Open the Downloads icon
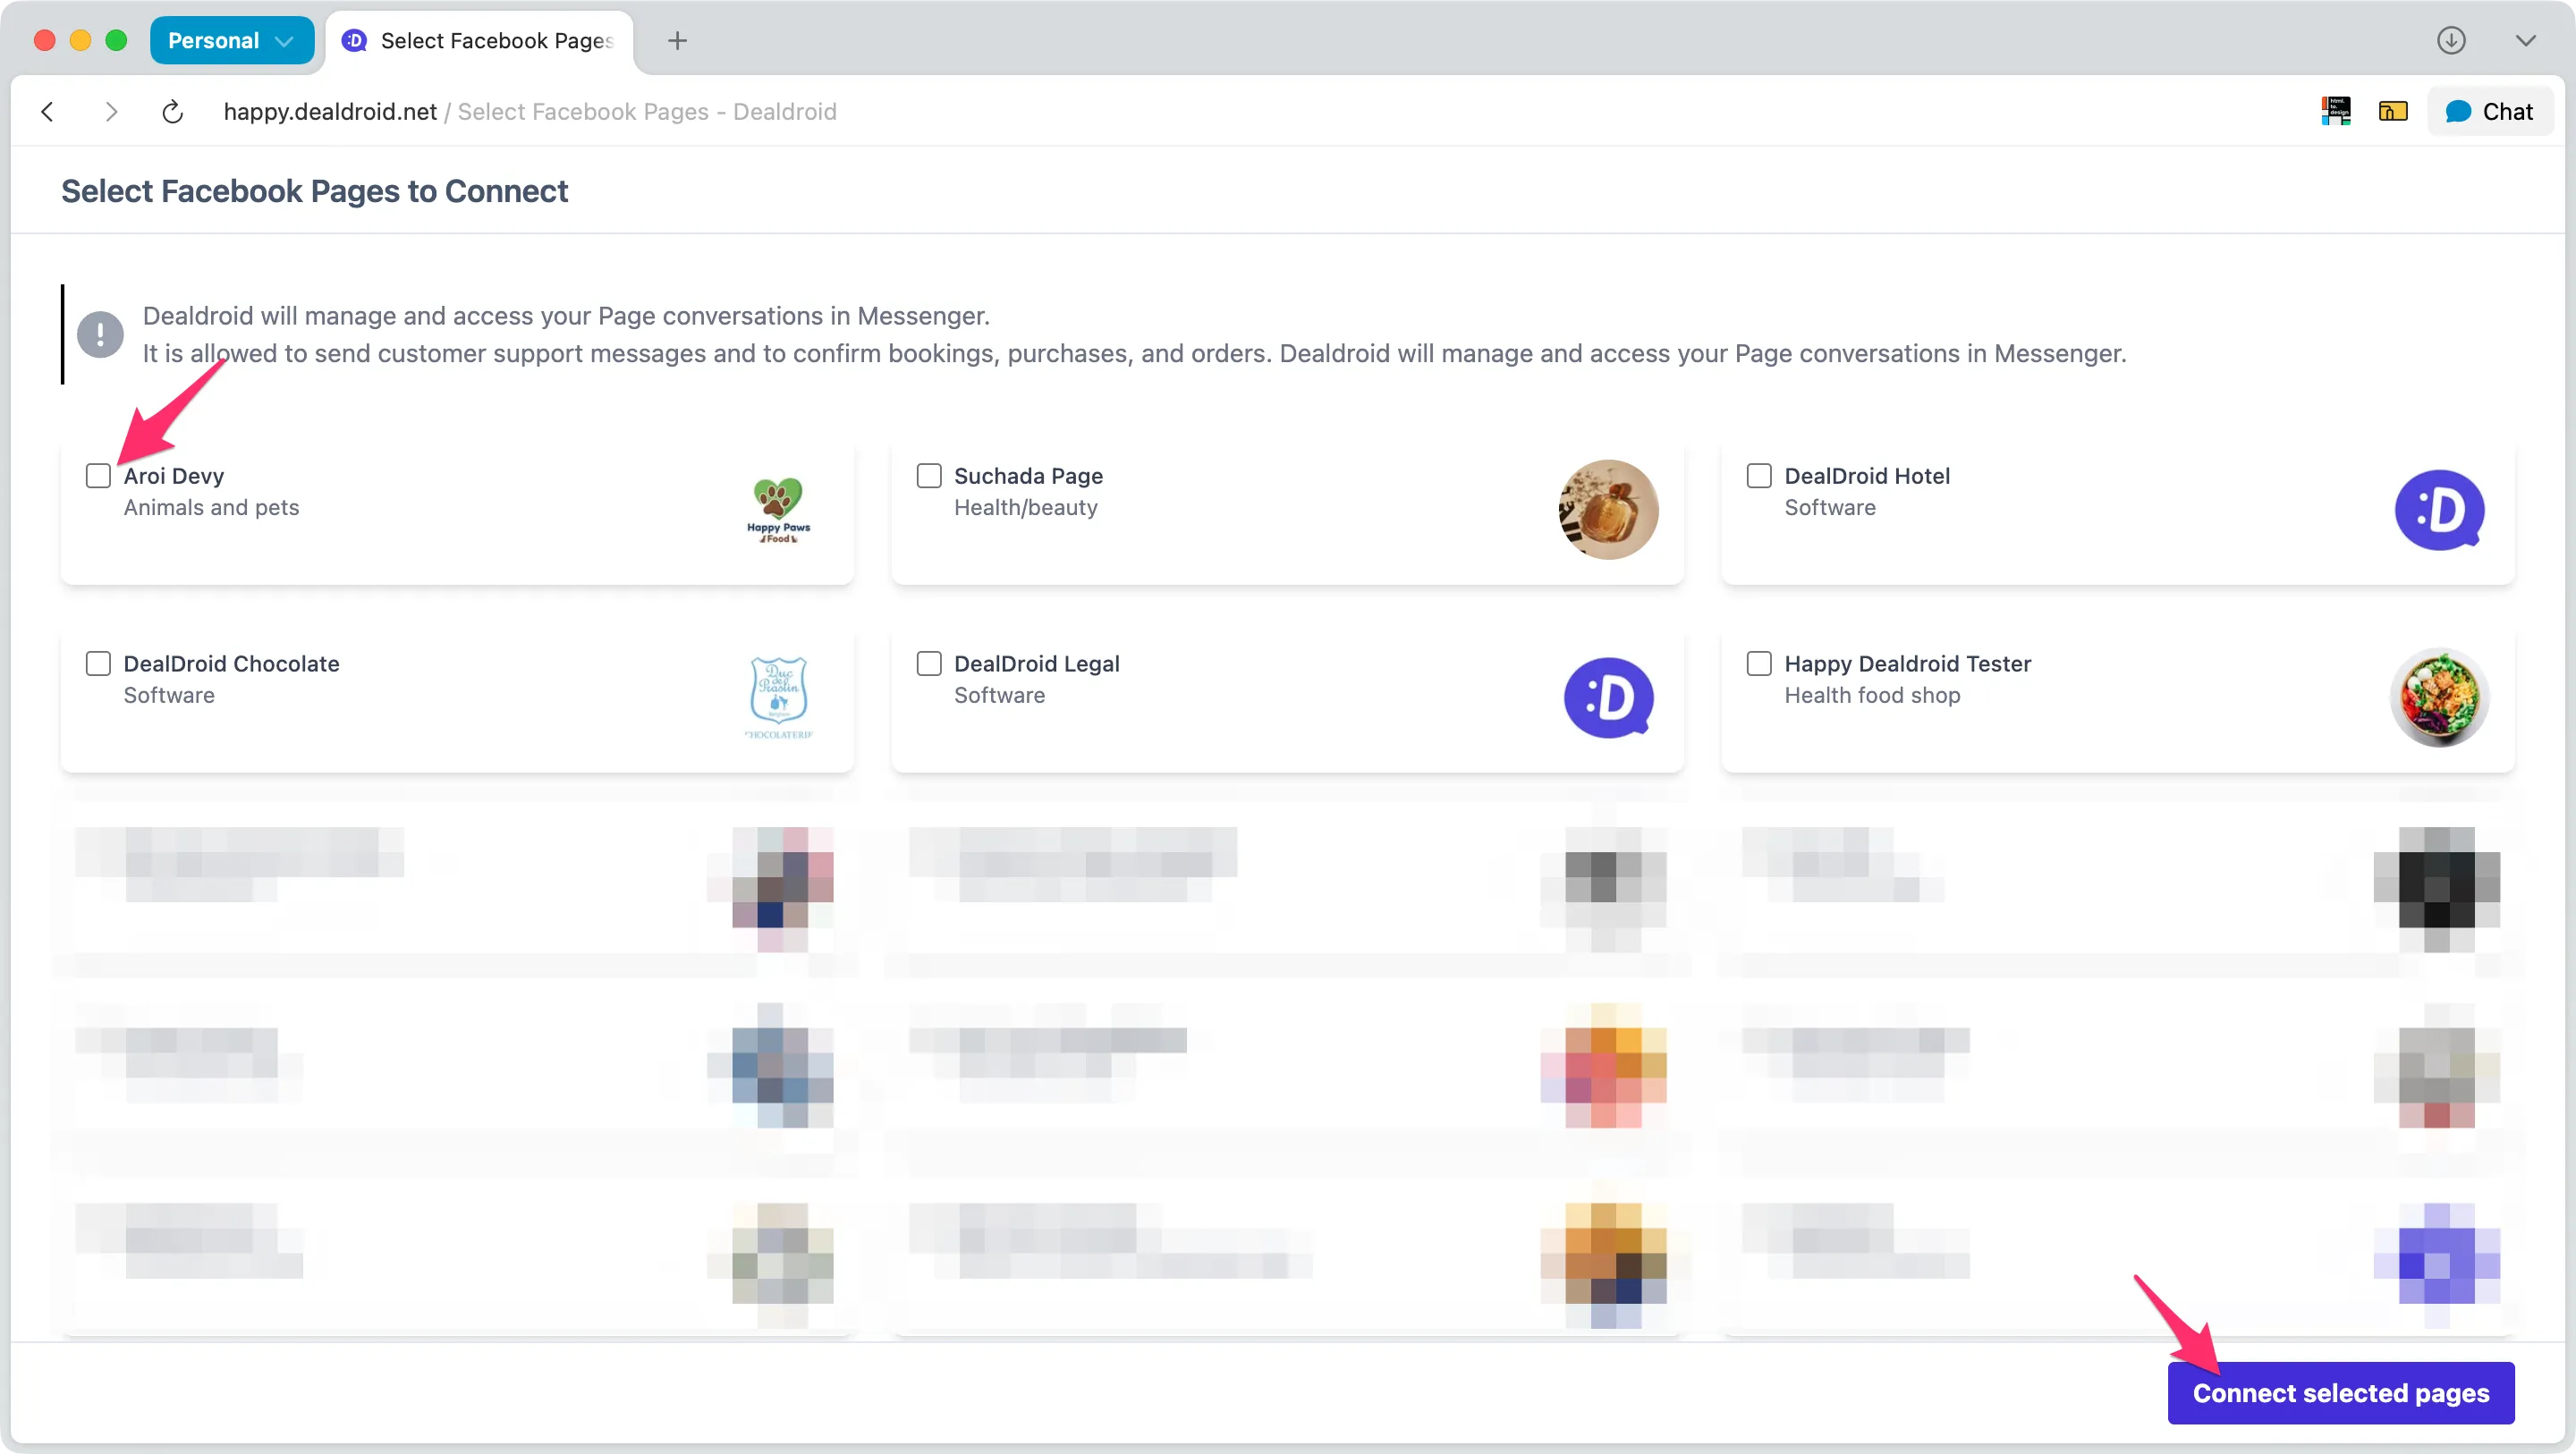The image size is (2576, 1454). point(2451,40)
